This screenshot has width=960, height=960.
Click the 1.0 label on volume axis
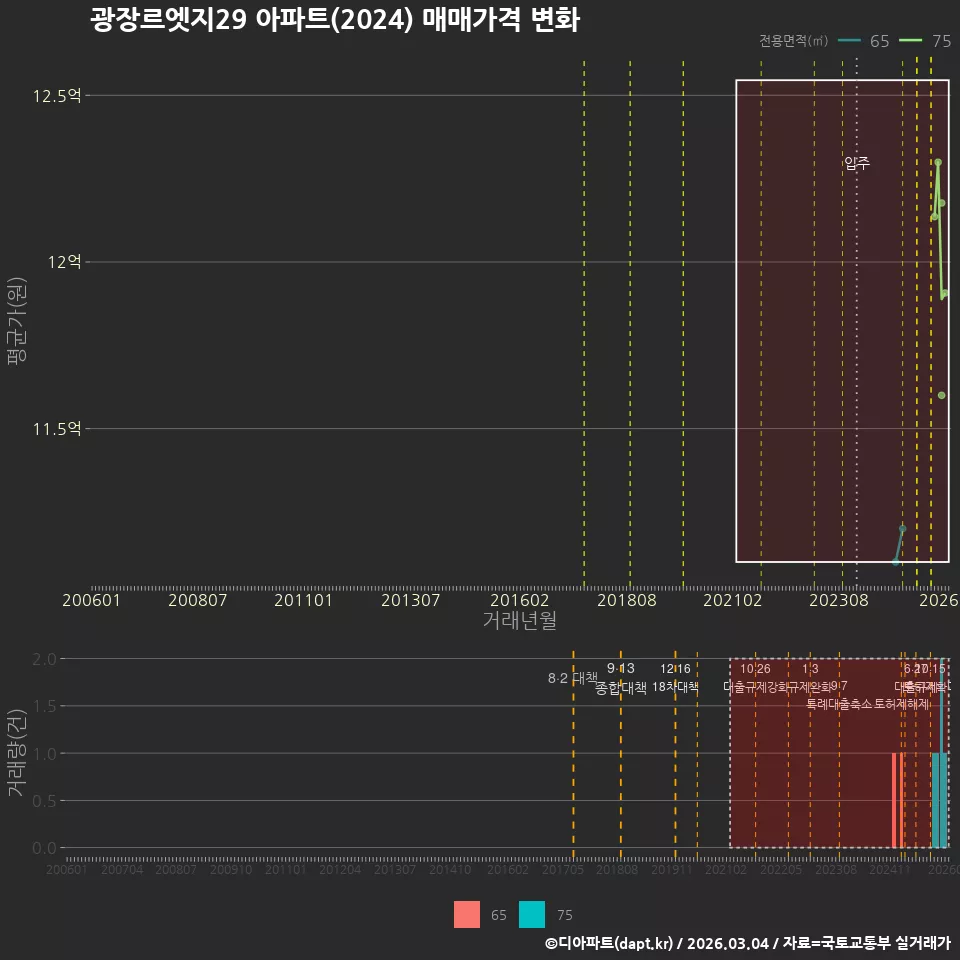point(44,754)
